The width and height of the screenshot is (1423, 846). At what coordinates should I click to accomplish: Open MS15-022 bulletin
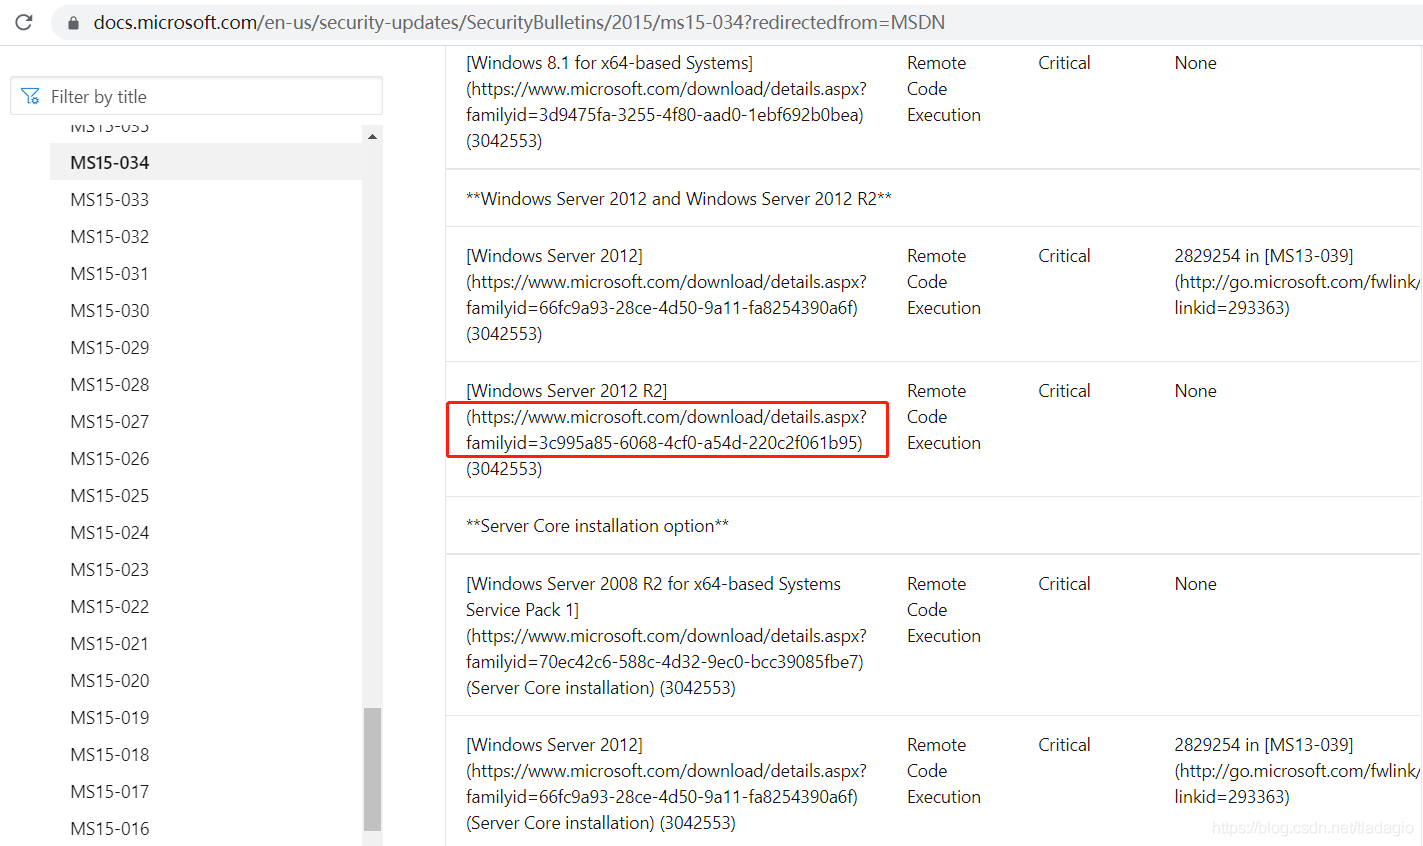pos(109,606)
